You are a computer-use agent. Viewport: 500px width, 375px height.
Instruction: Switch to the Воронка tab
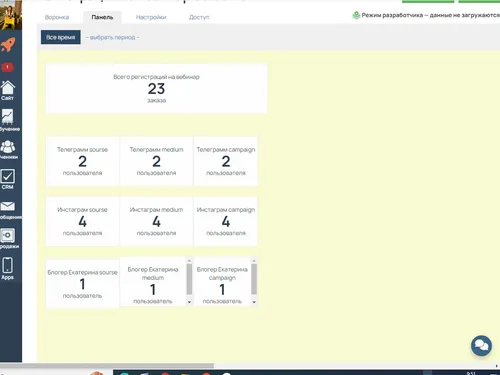pos(57,17)
